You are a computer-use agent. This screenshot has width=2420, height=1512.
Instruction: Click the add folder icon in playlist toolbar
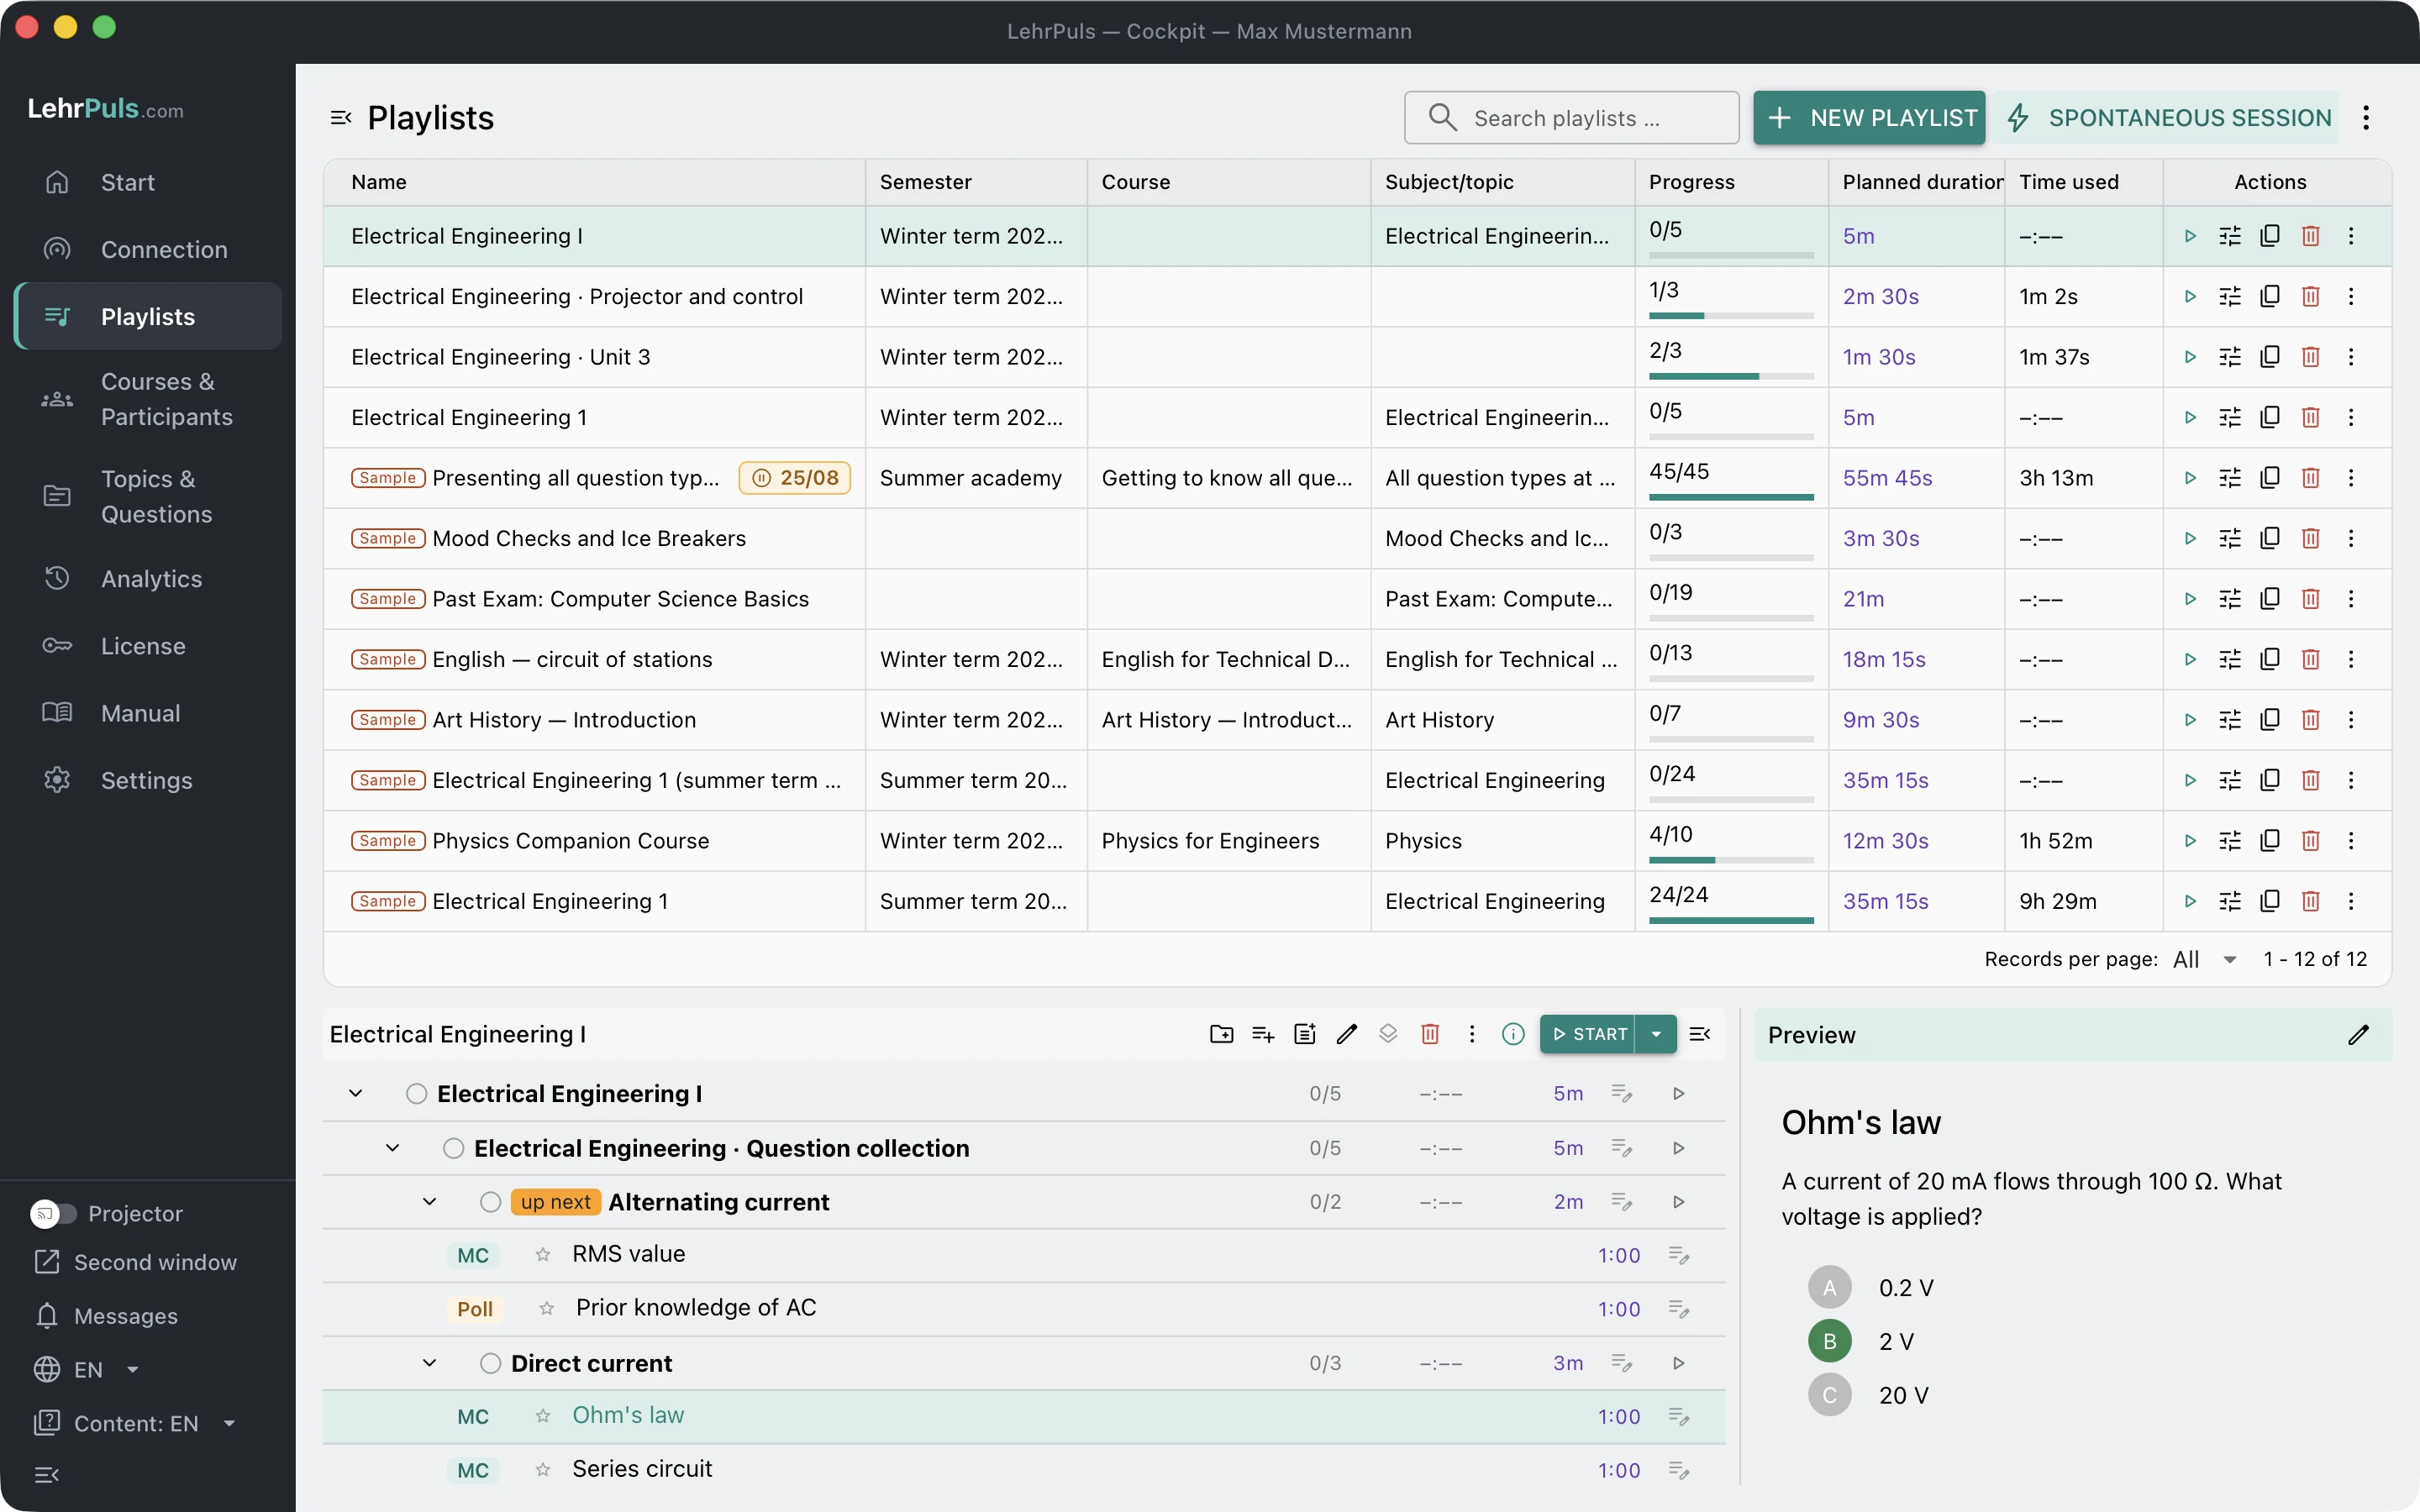[x=1221, y=1034]
